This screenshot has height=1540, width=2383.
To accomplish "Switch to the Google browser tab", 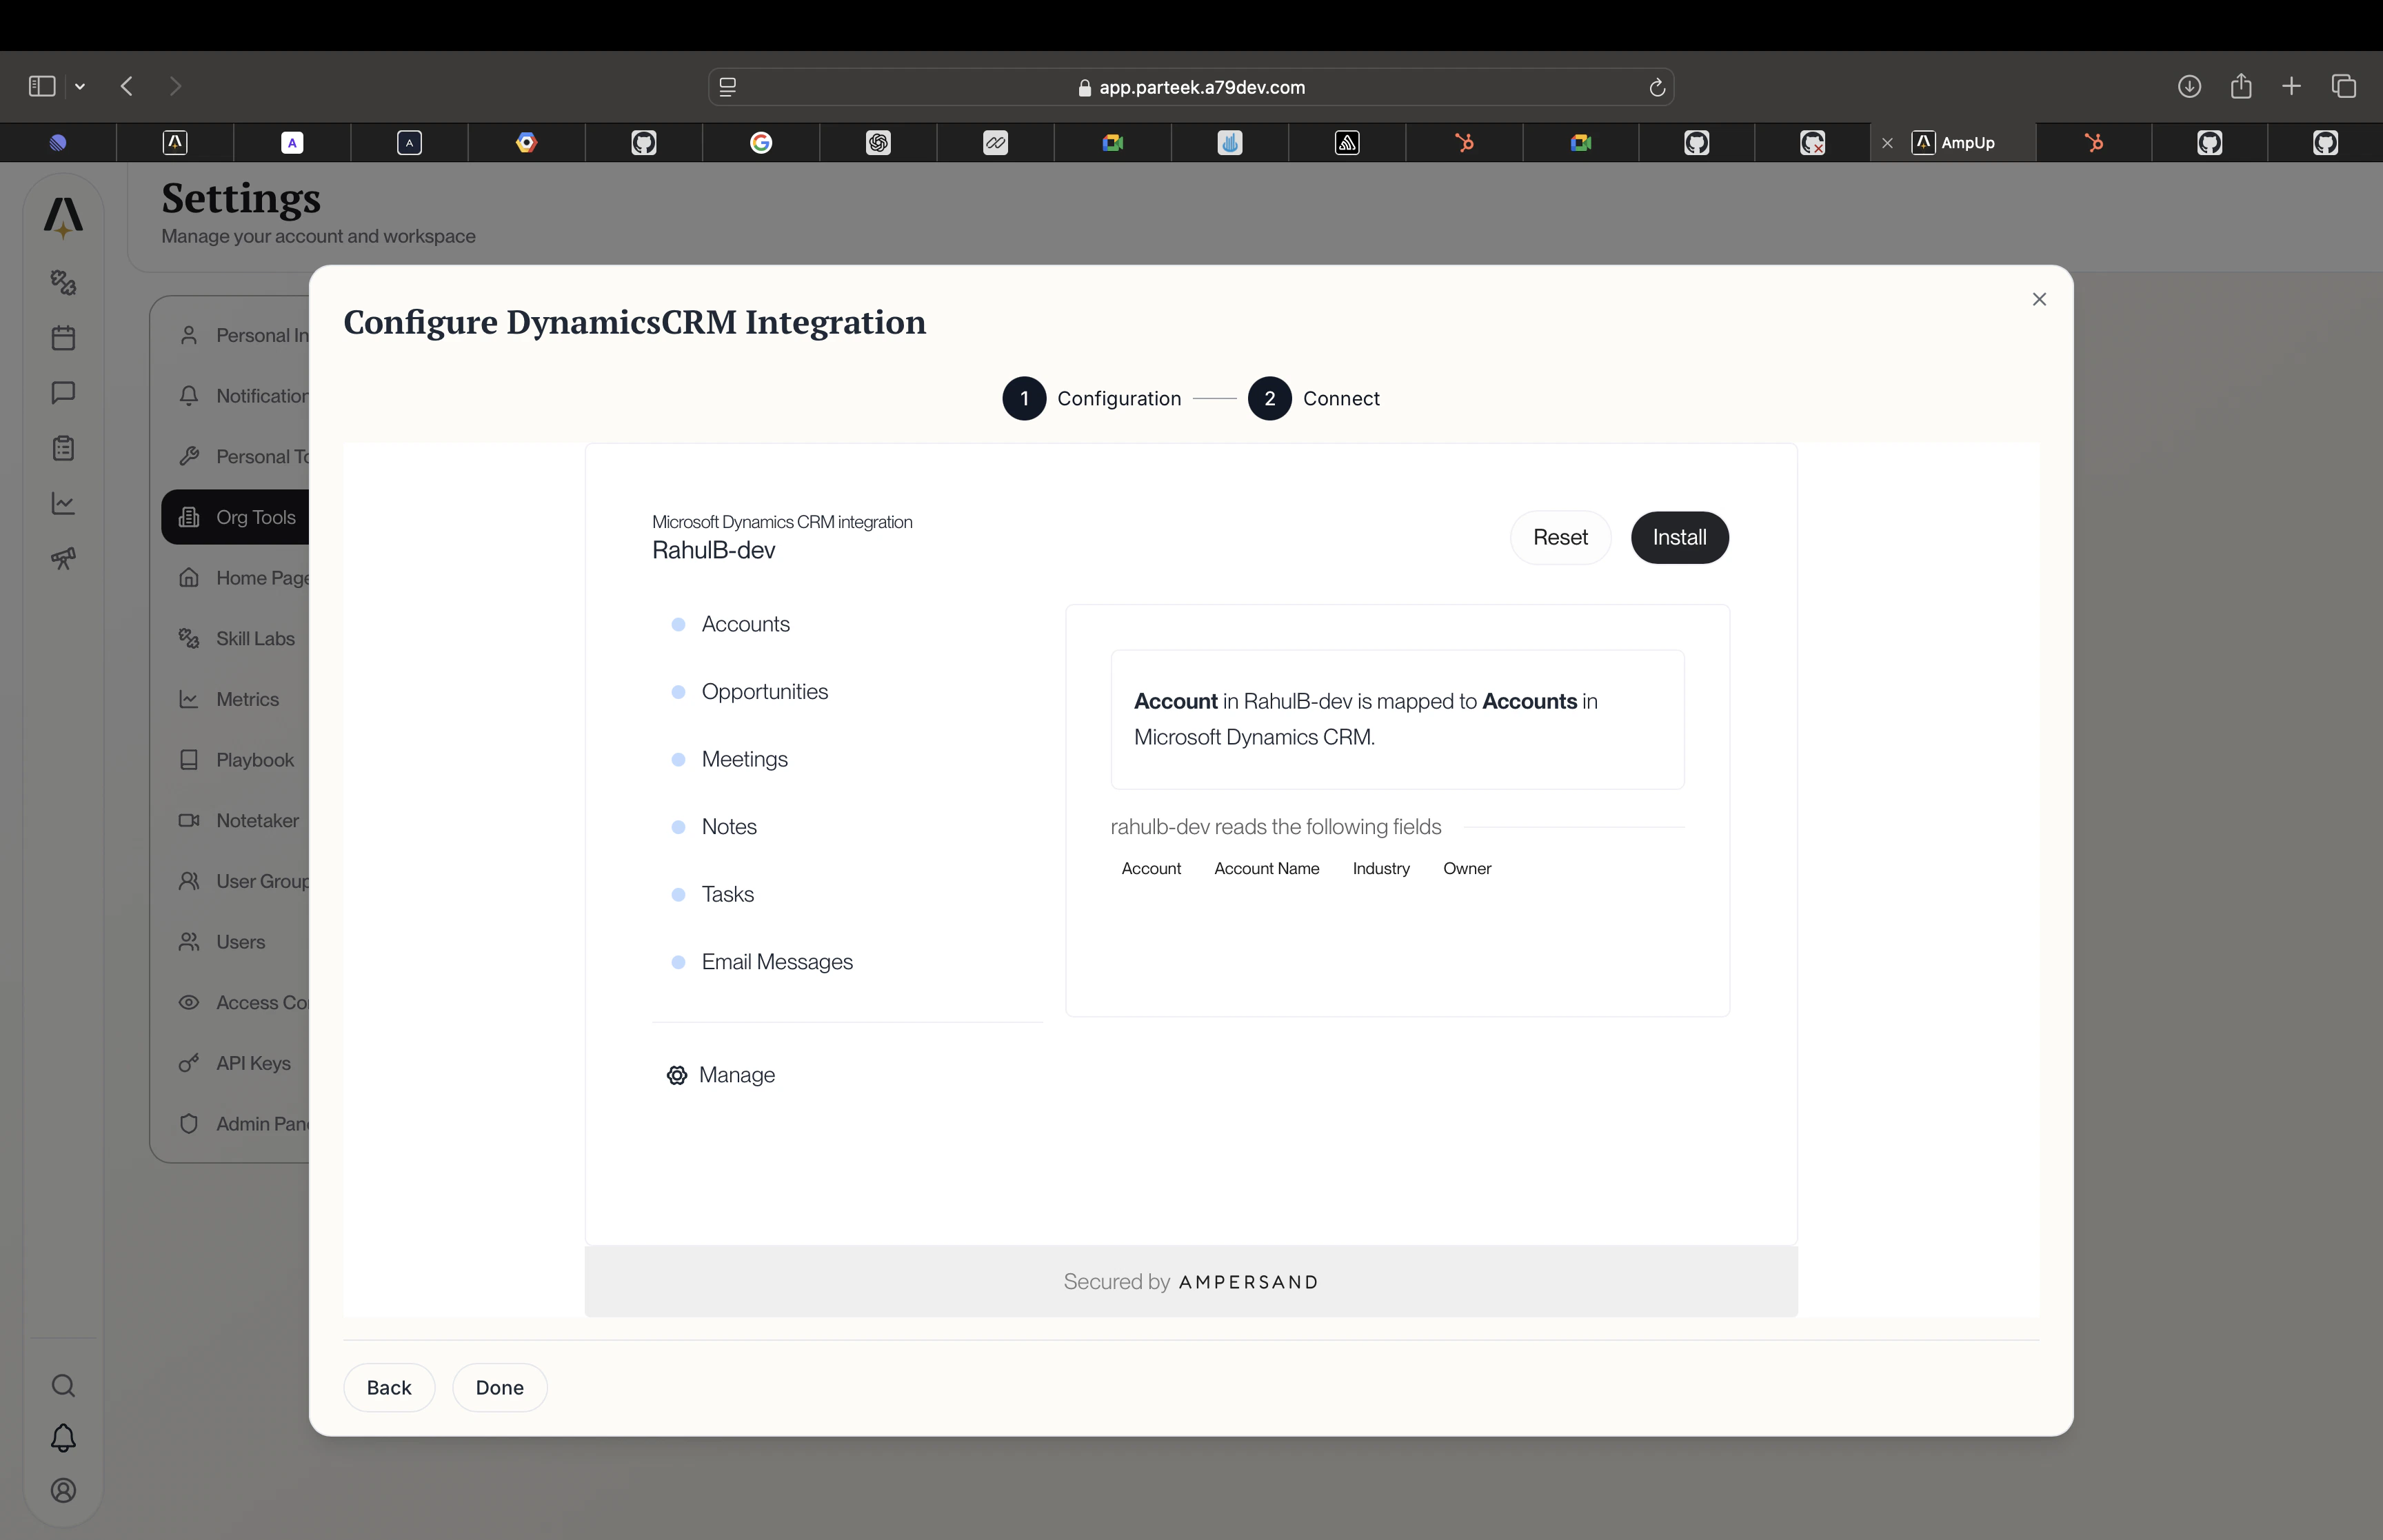I will tap(761, 143).
